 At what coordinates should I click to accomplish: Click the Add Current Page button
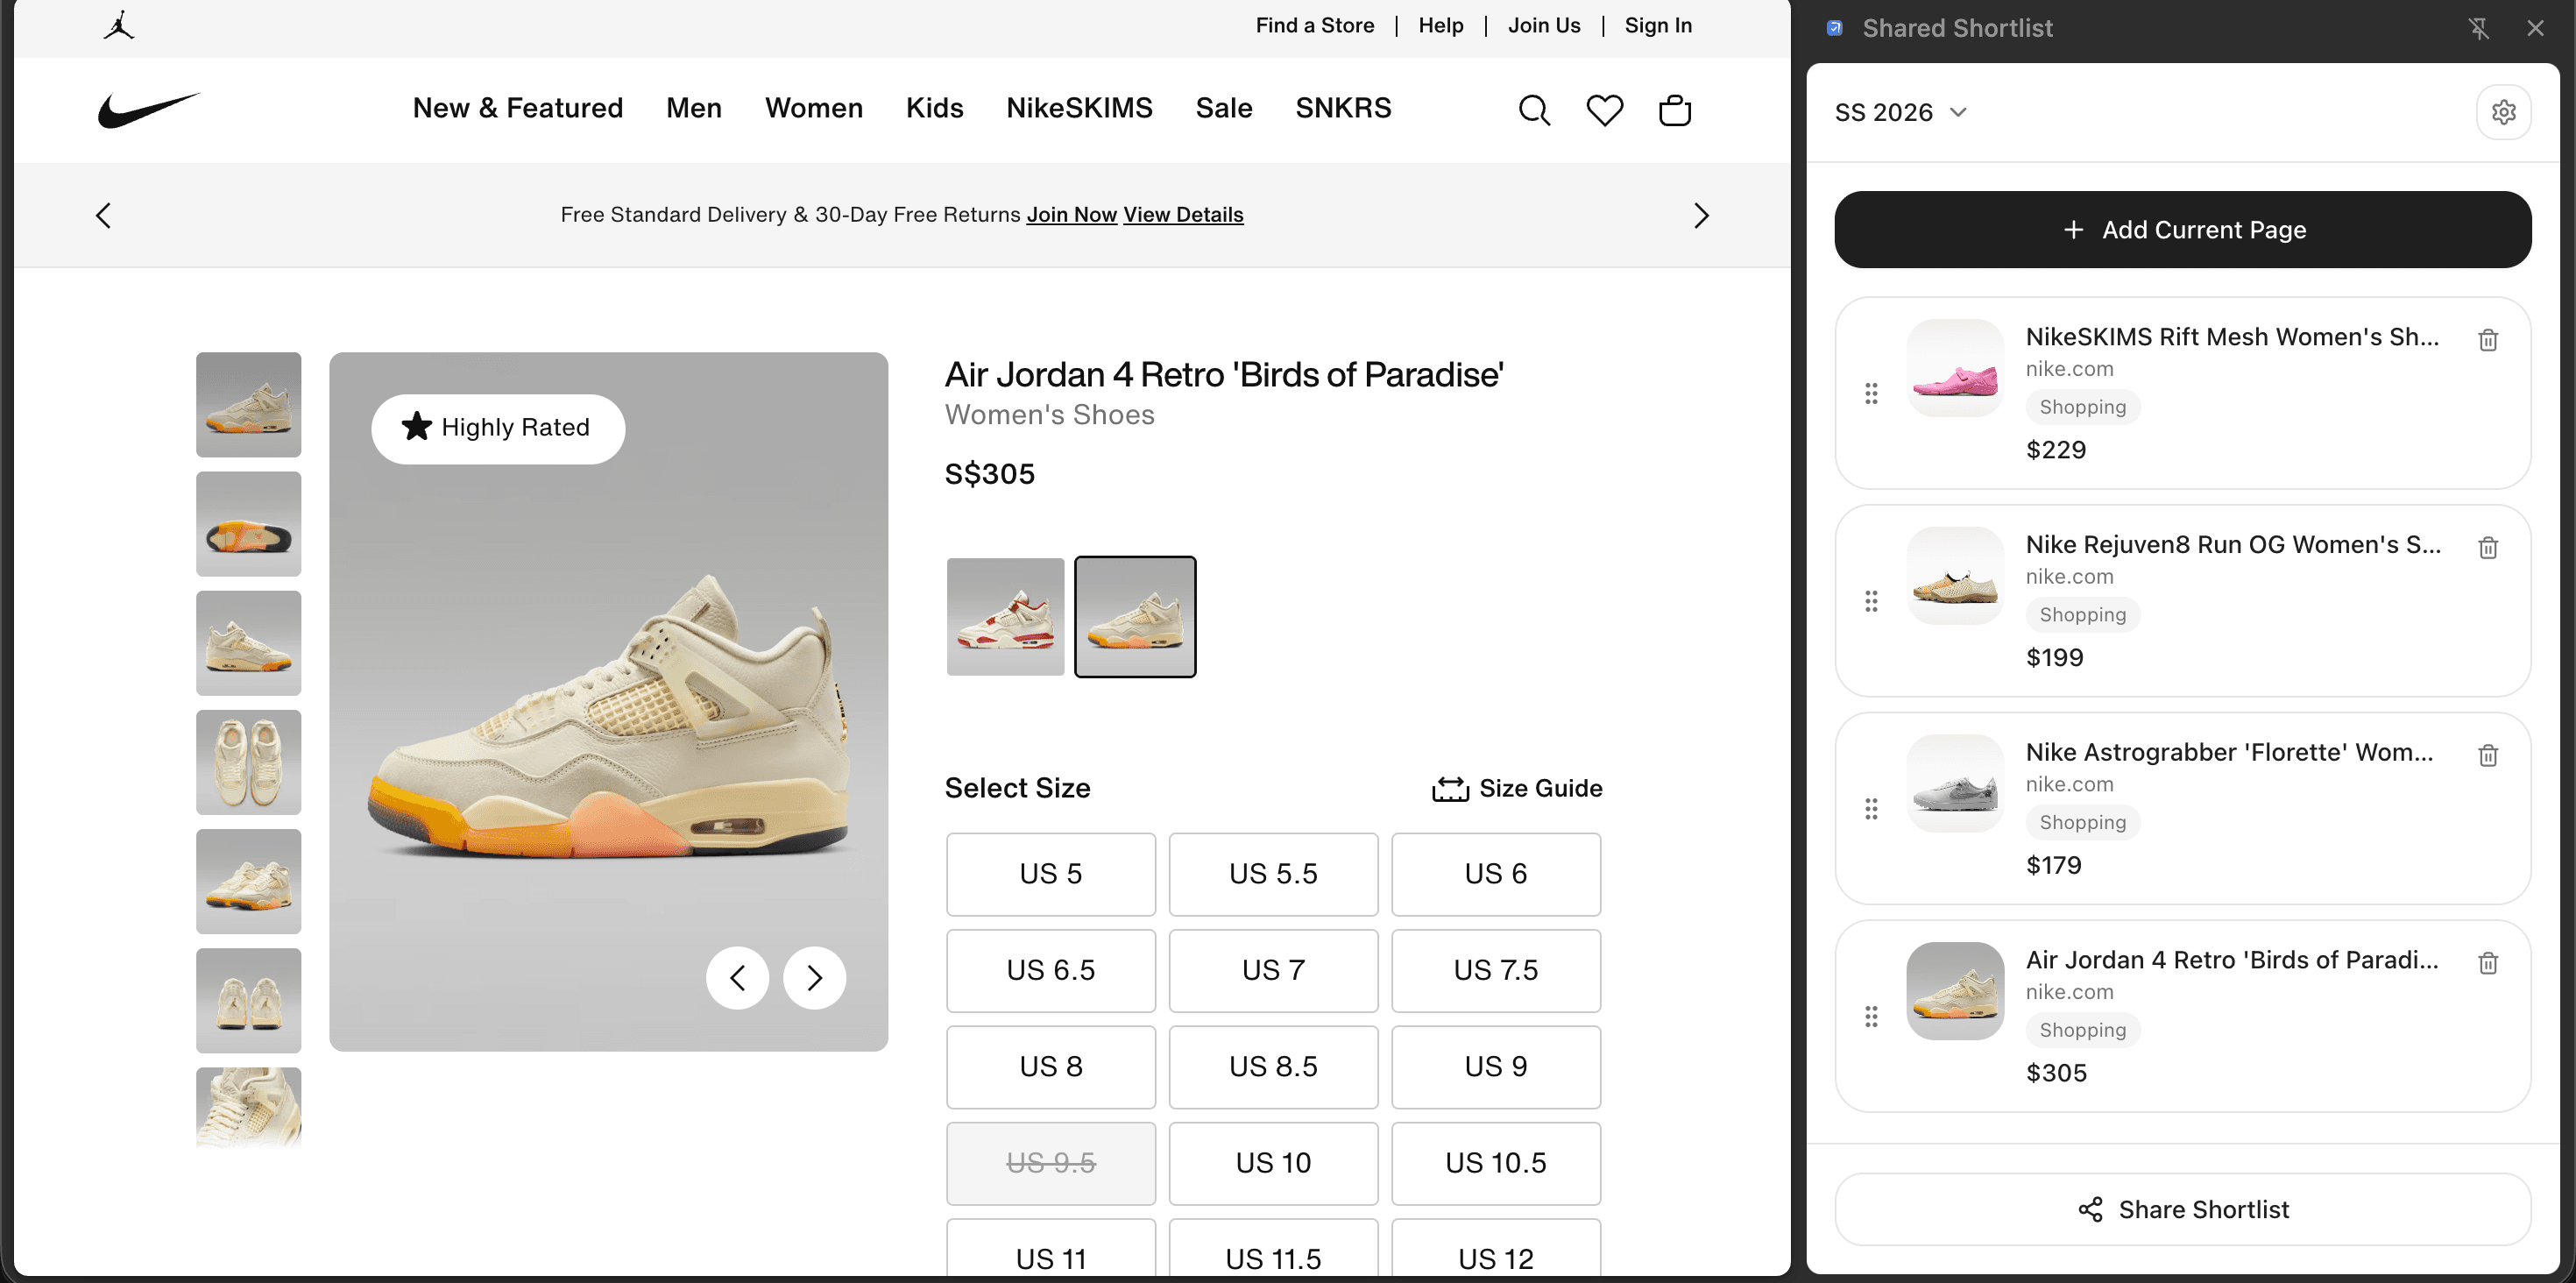[2182, 230]
